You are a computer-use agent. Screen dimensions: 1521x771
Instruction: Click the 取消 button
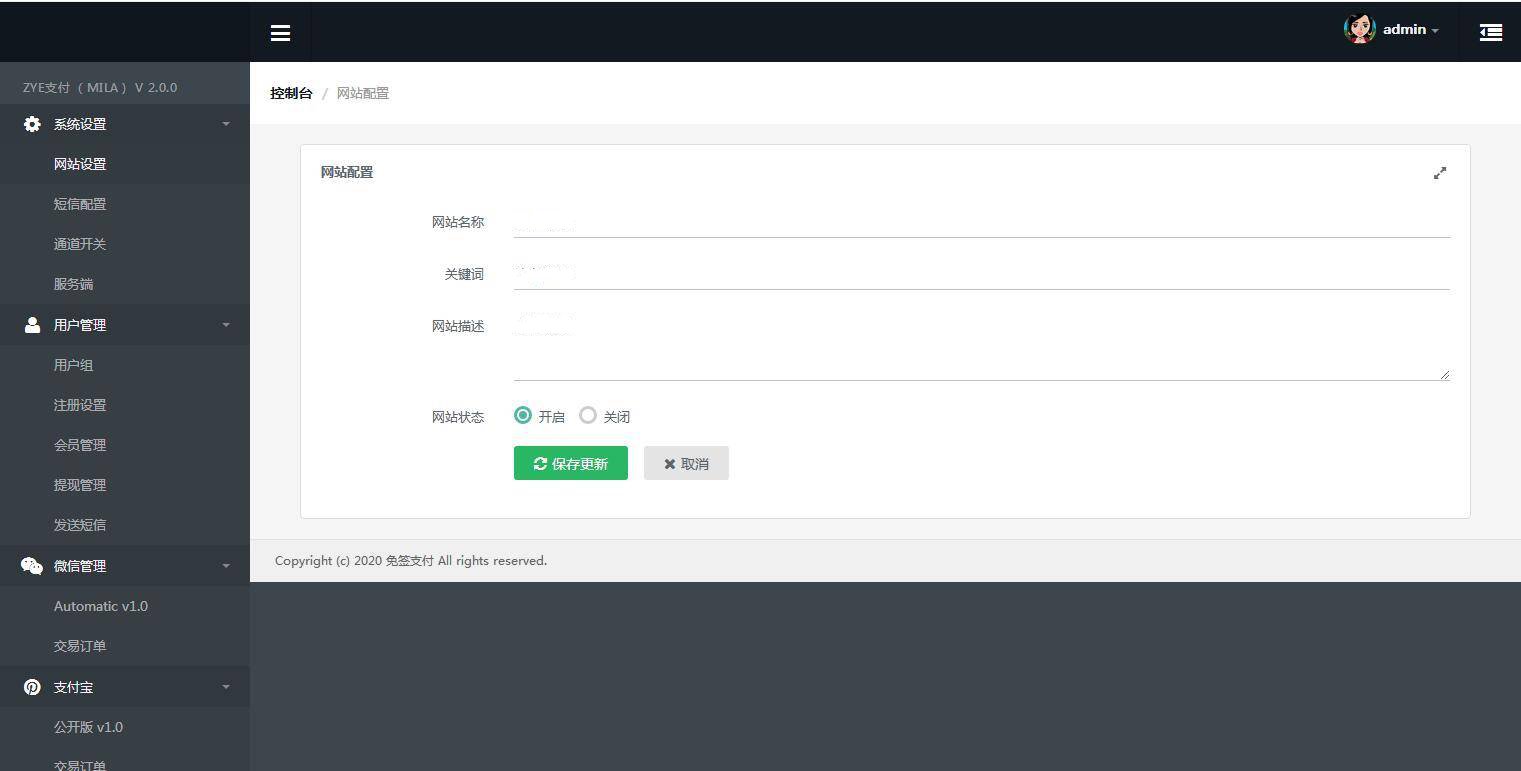click(686, 463)
